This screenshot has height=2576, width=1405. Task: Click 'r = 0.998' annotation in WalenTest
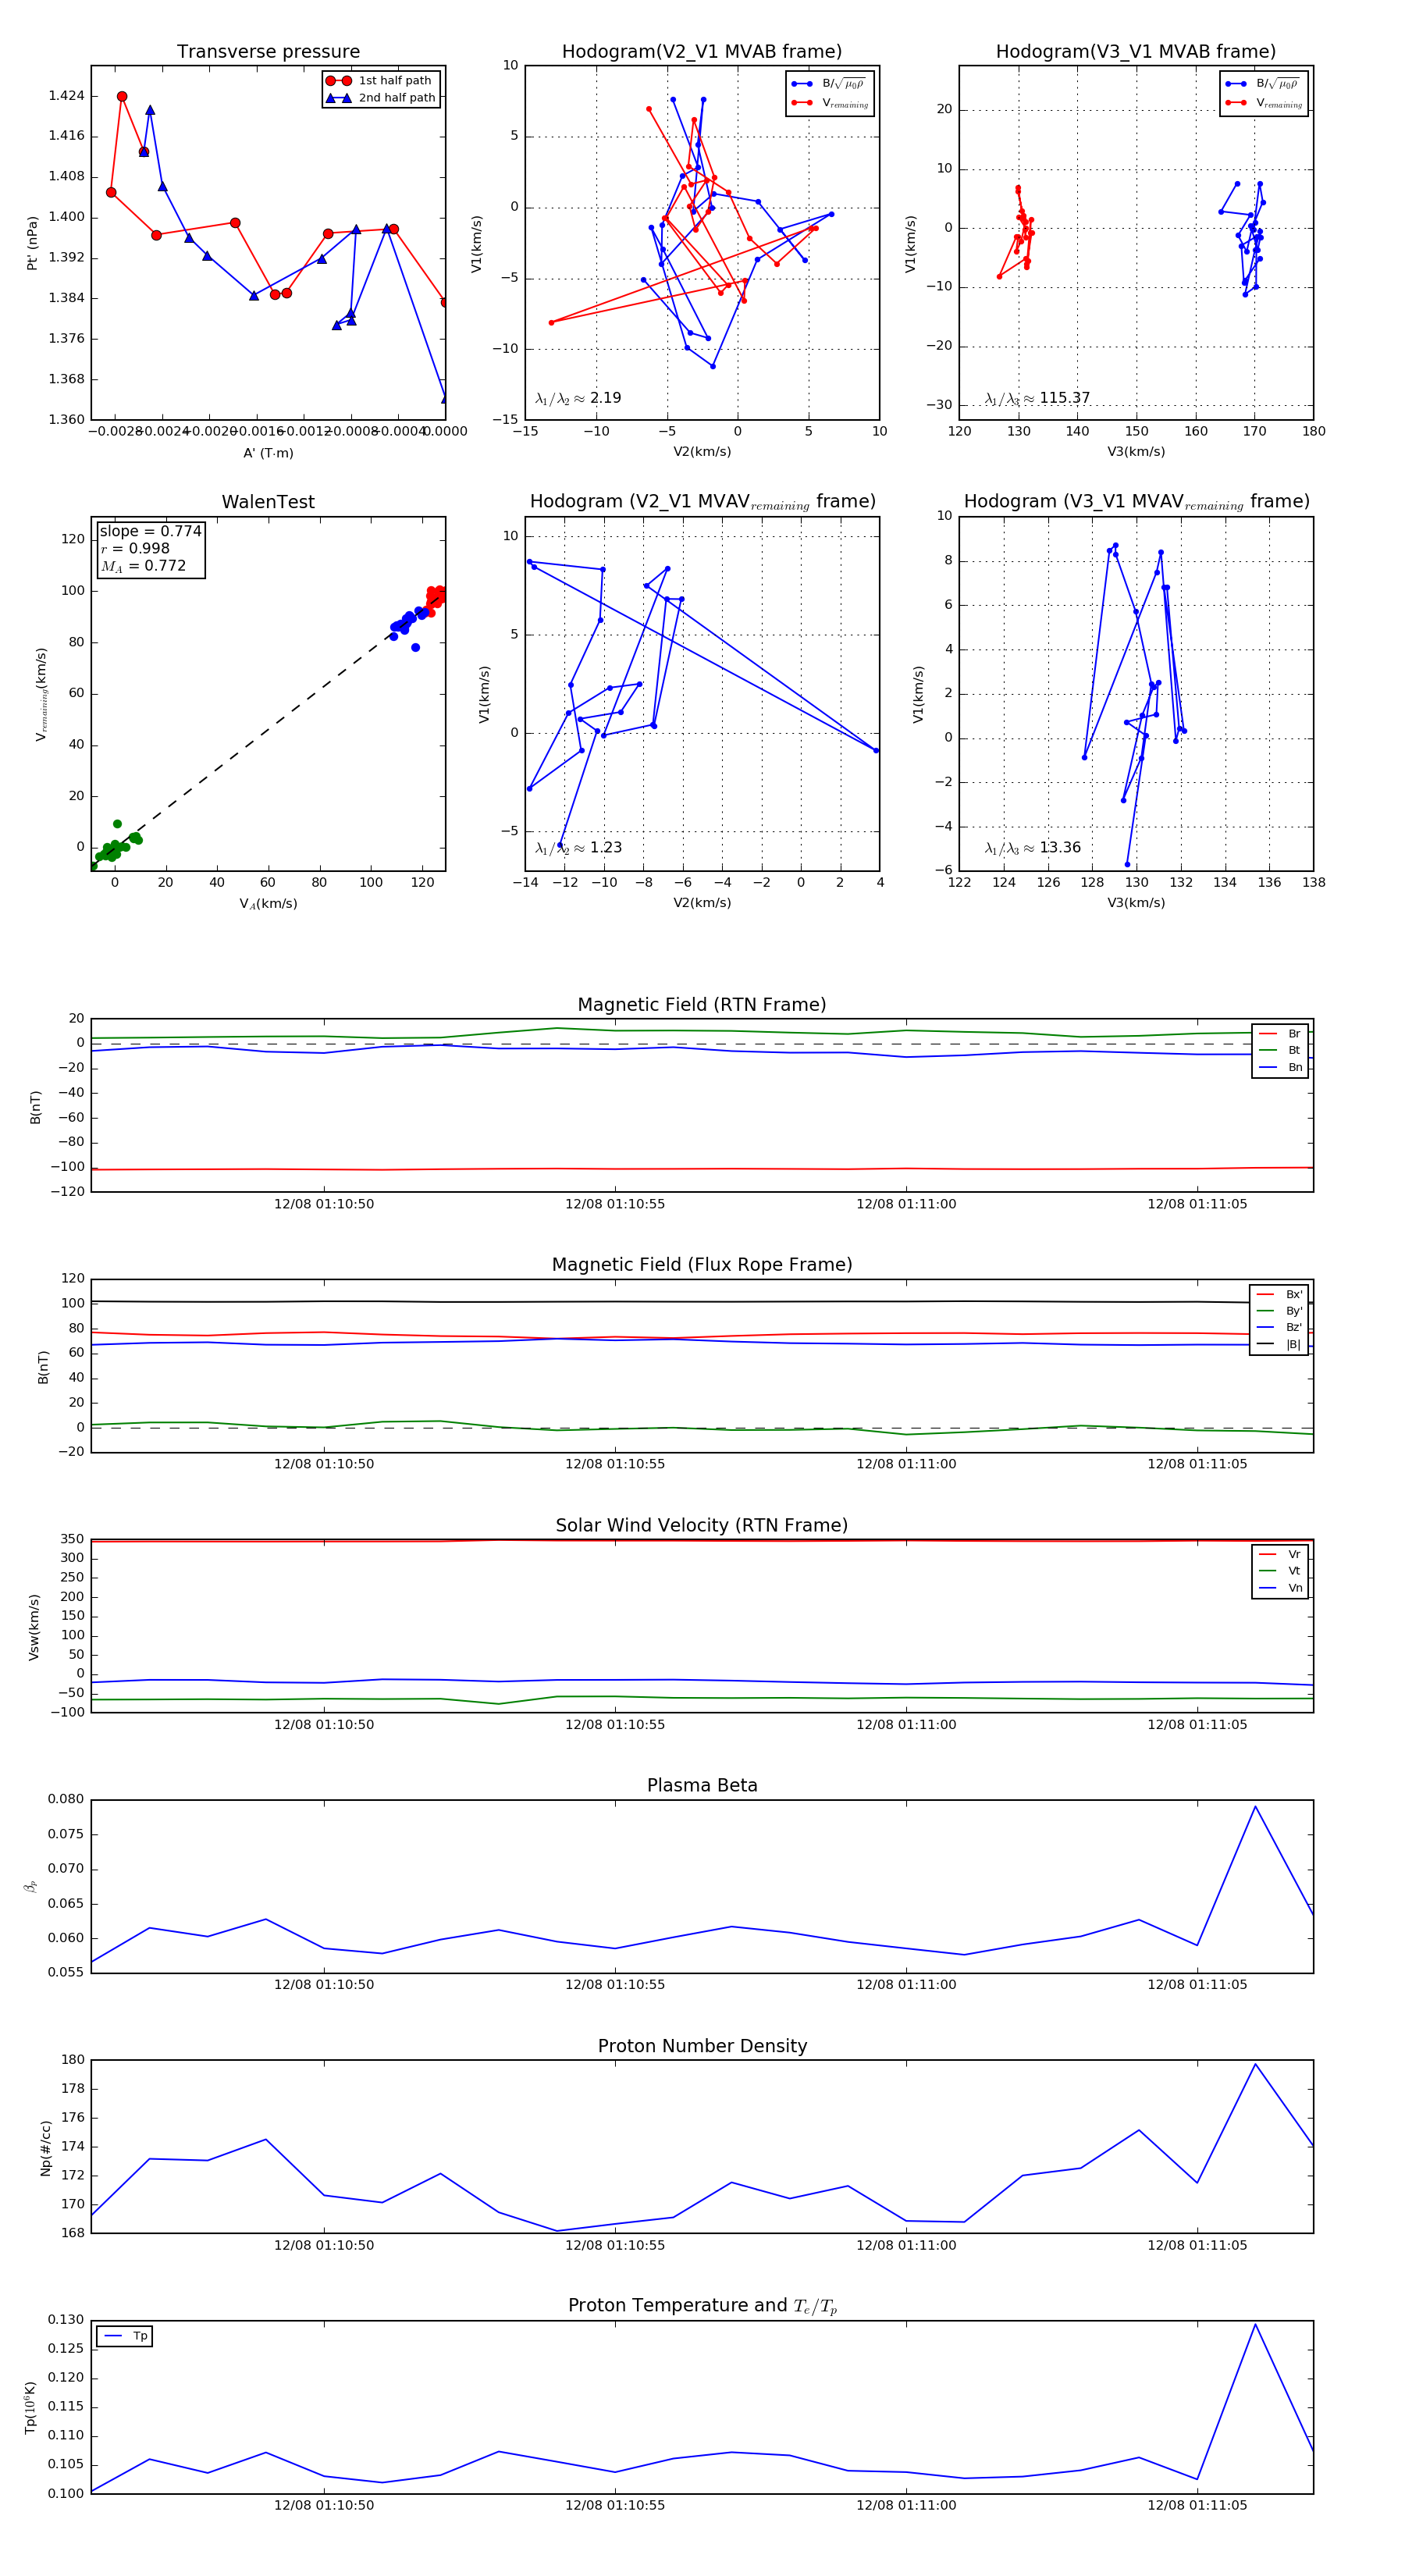tap(135, 549)
